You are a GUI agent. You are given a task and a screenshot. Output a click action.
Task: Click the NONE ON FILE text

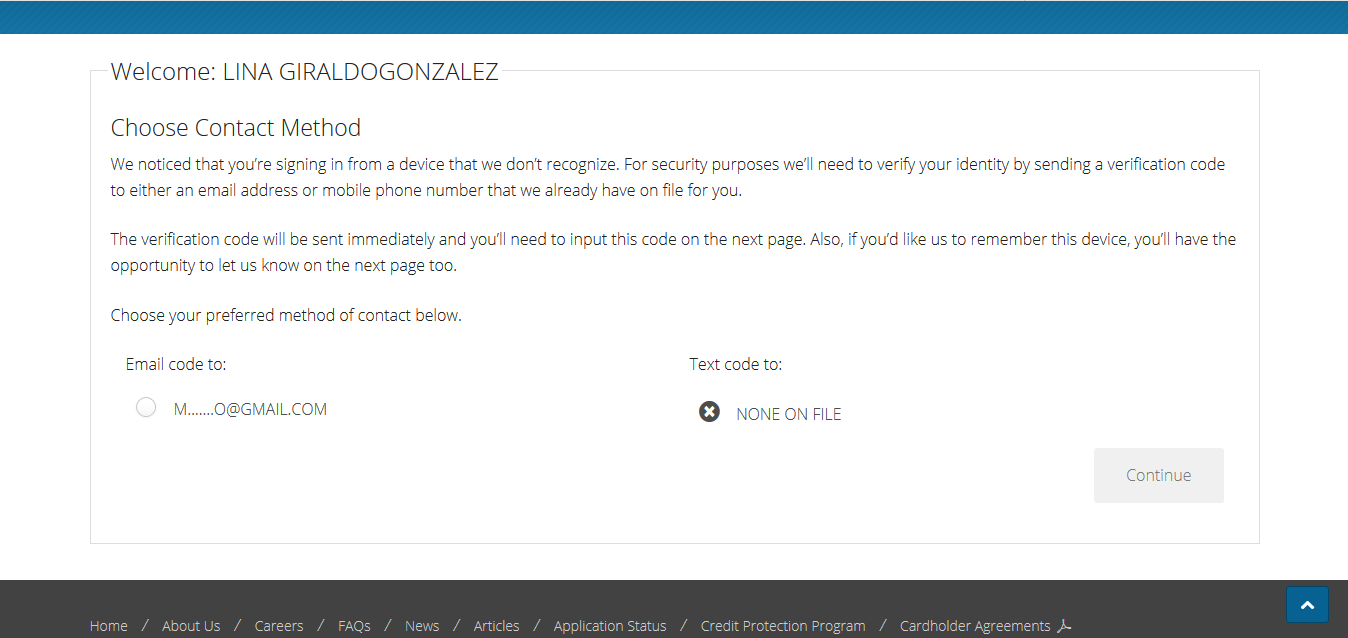coord(789,414)
